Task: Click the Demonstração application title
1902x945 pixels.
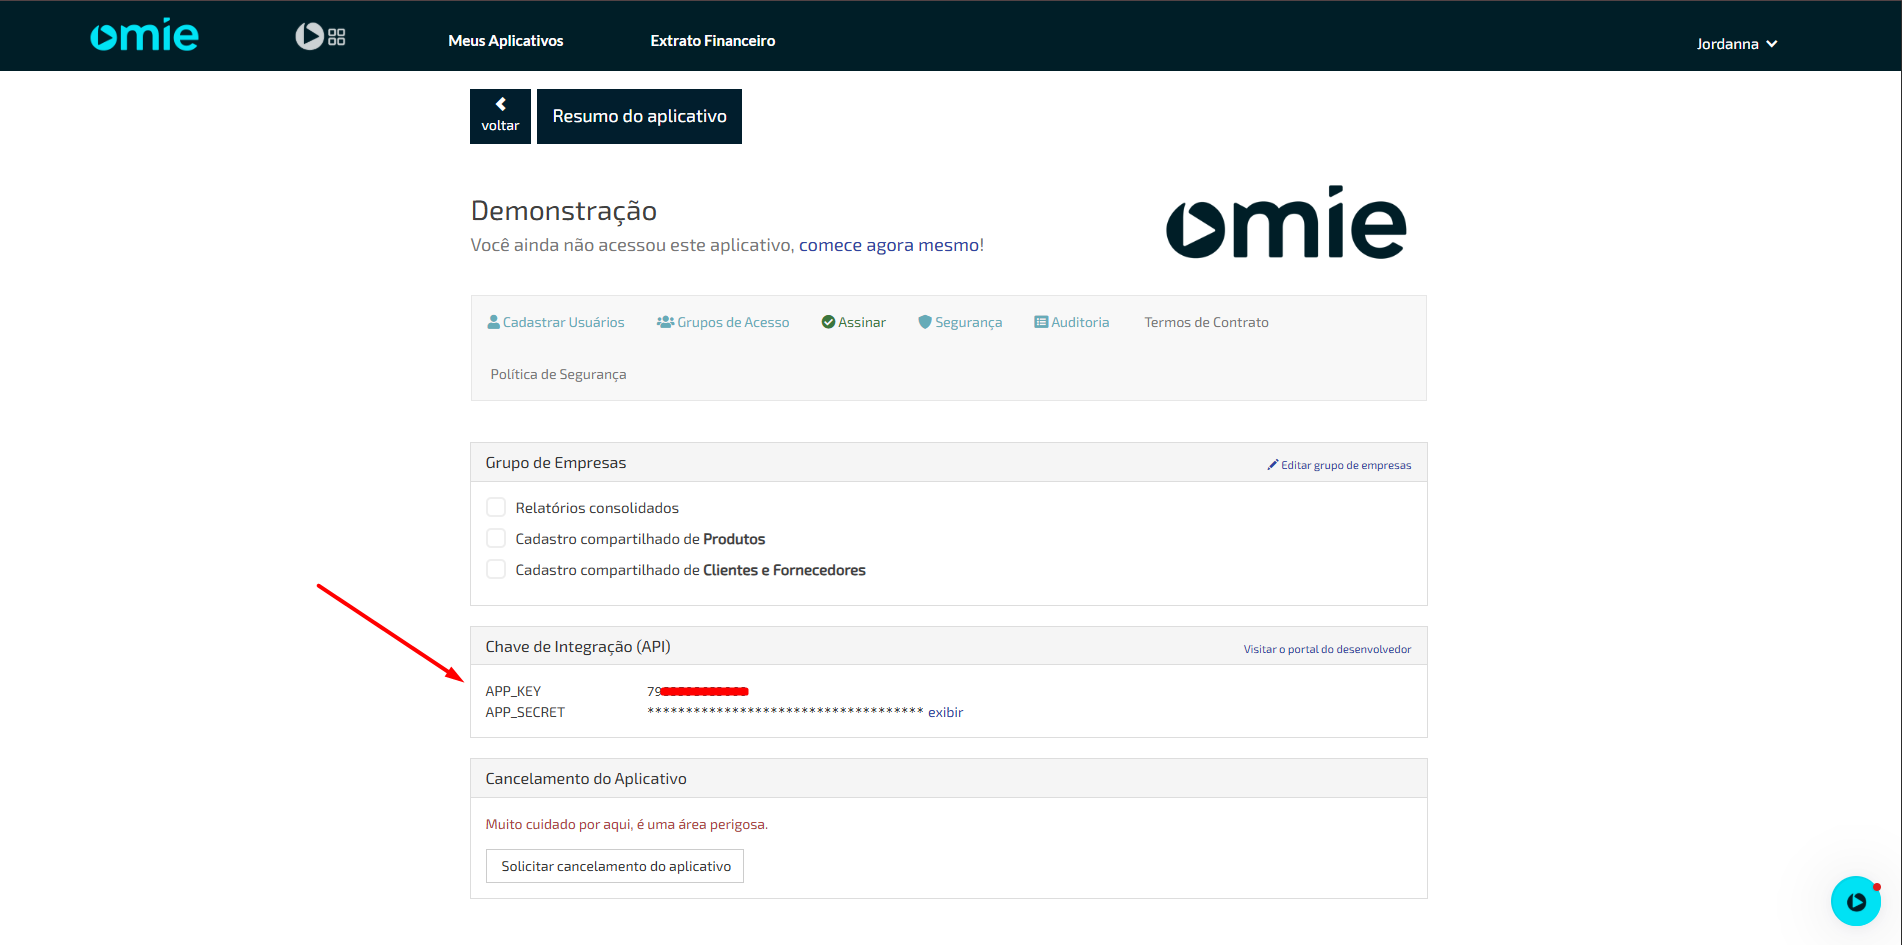Action: (x=564, y=211)
